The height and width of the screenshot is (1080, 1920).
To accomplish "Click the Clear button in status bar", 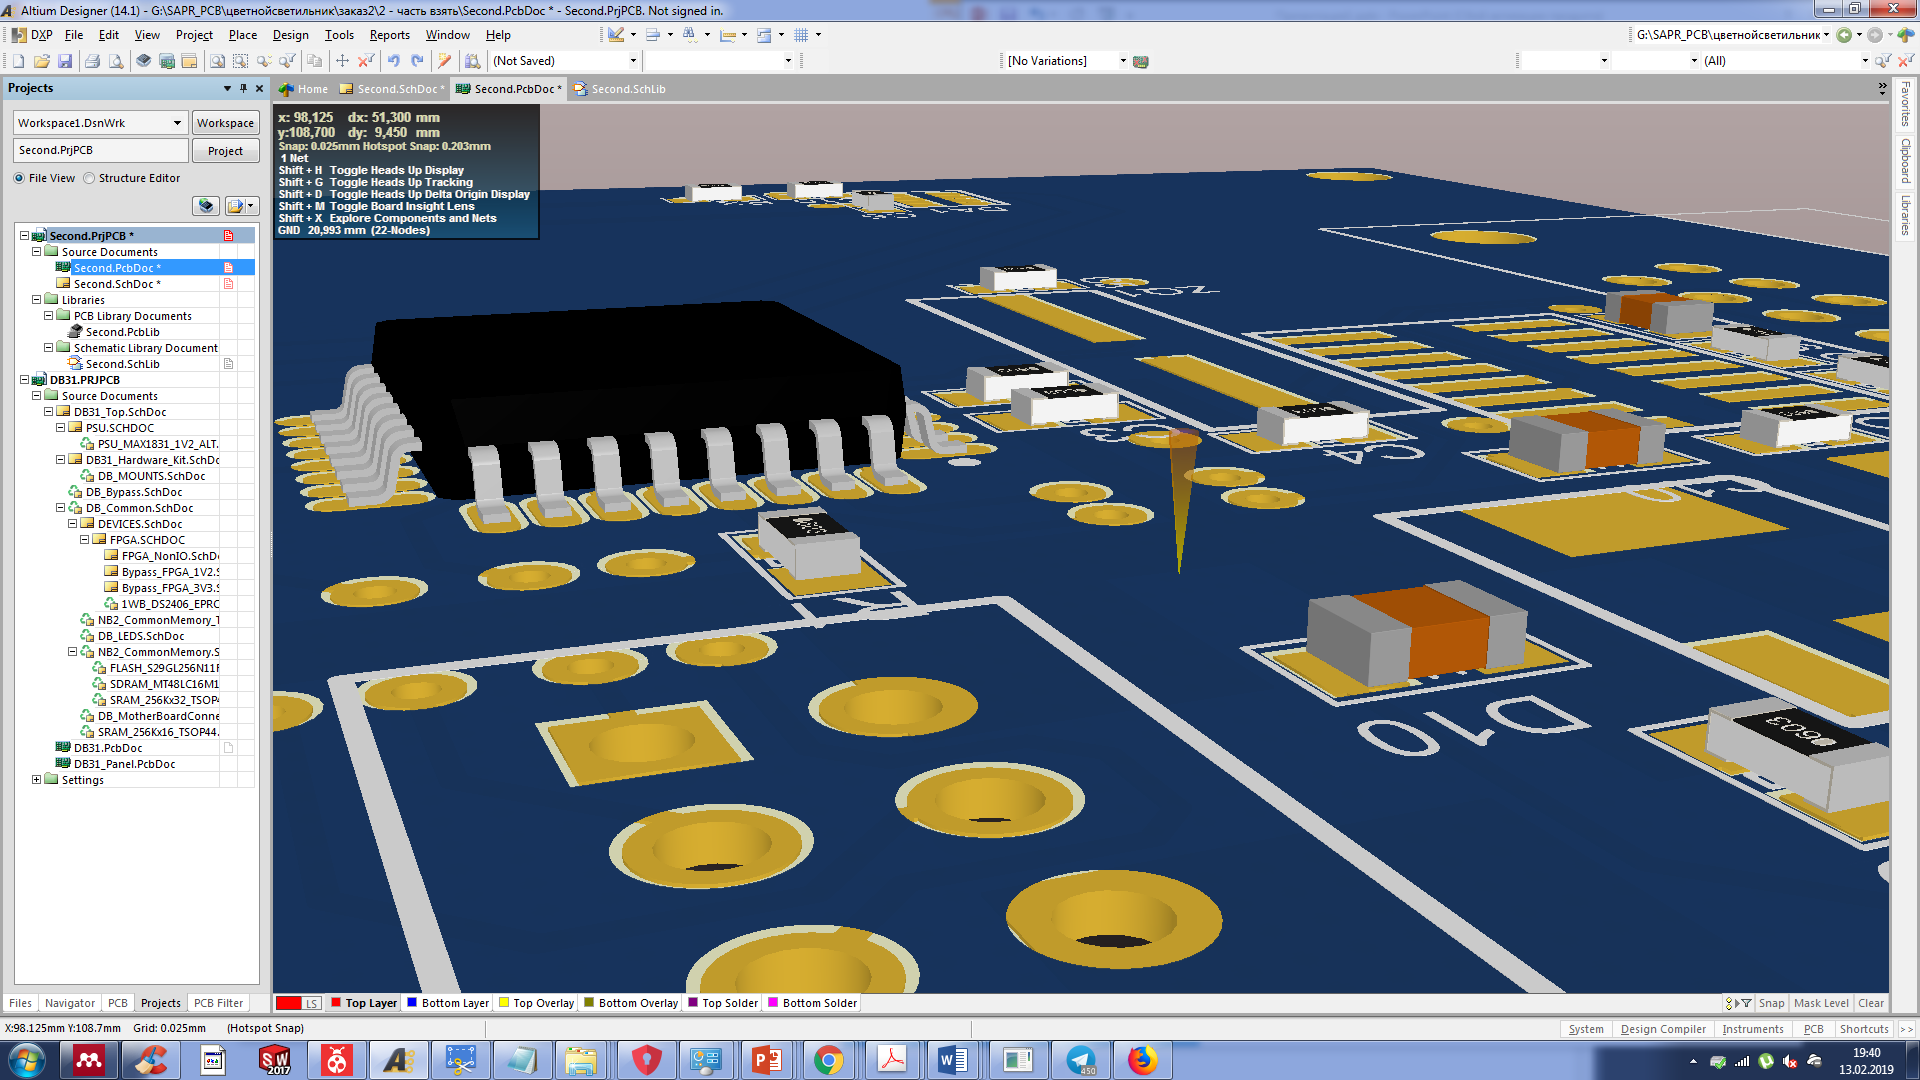I will click(1870, 1003).
